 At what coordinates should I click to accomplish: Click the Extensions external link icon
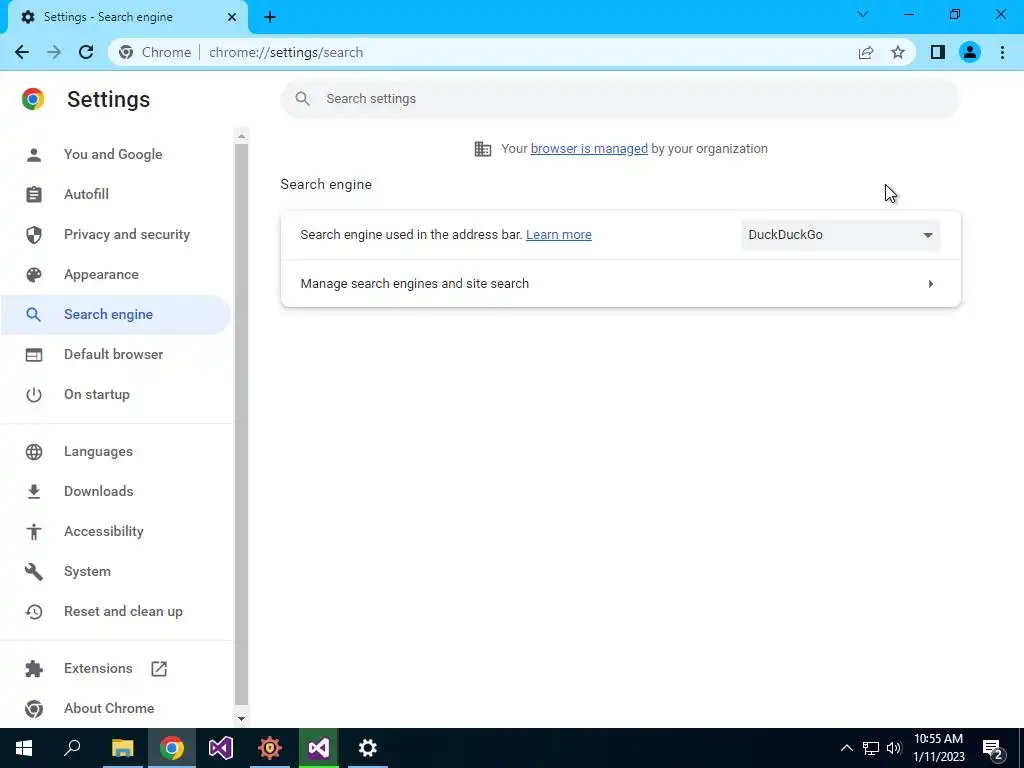pyautogui.click(x=159, y=669)
